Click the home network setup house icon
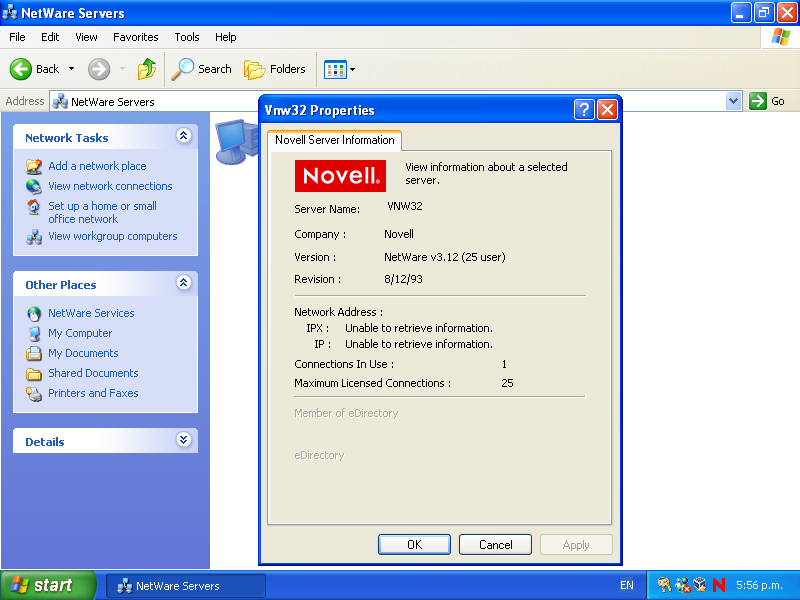 pos(34,207)
